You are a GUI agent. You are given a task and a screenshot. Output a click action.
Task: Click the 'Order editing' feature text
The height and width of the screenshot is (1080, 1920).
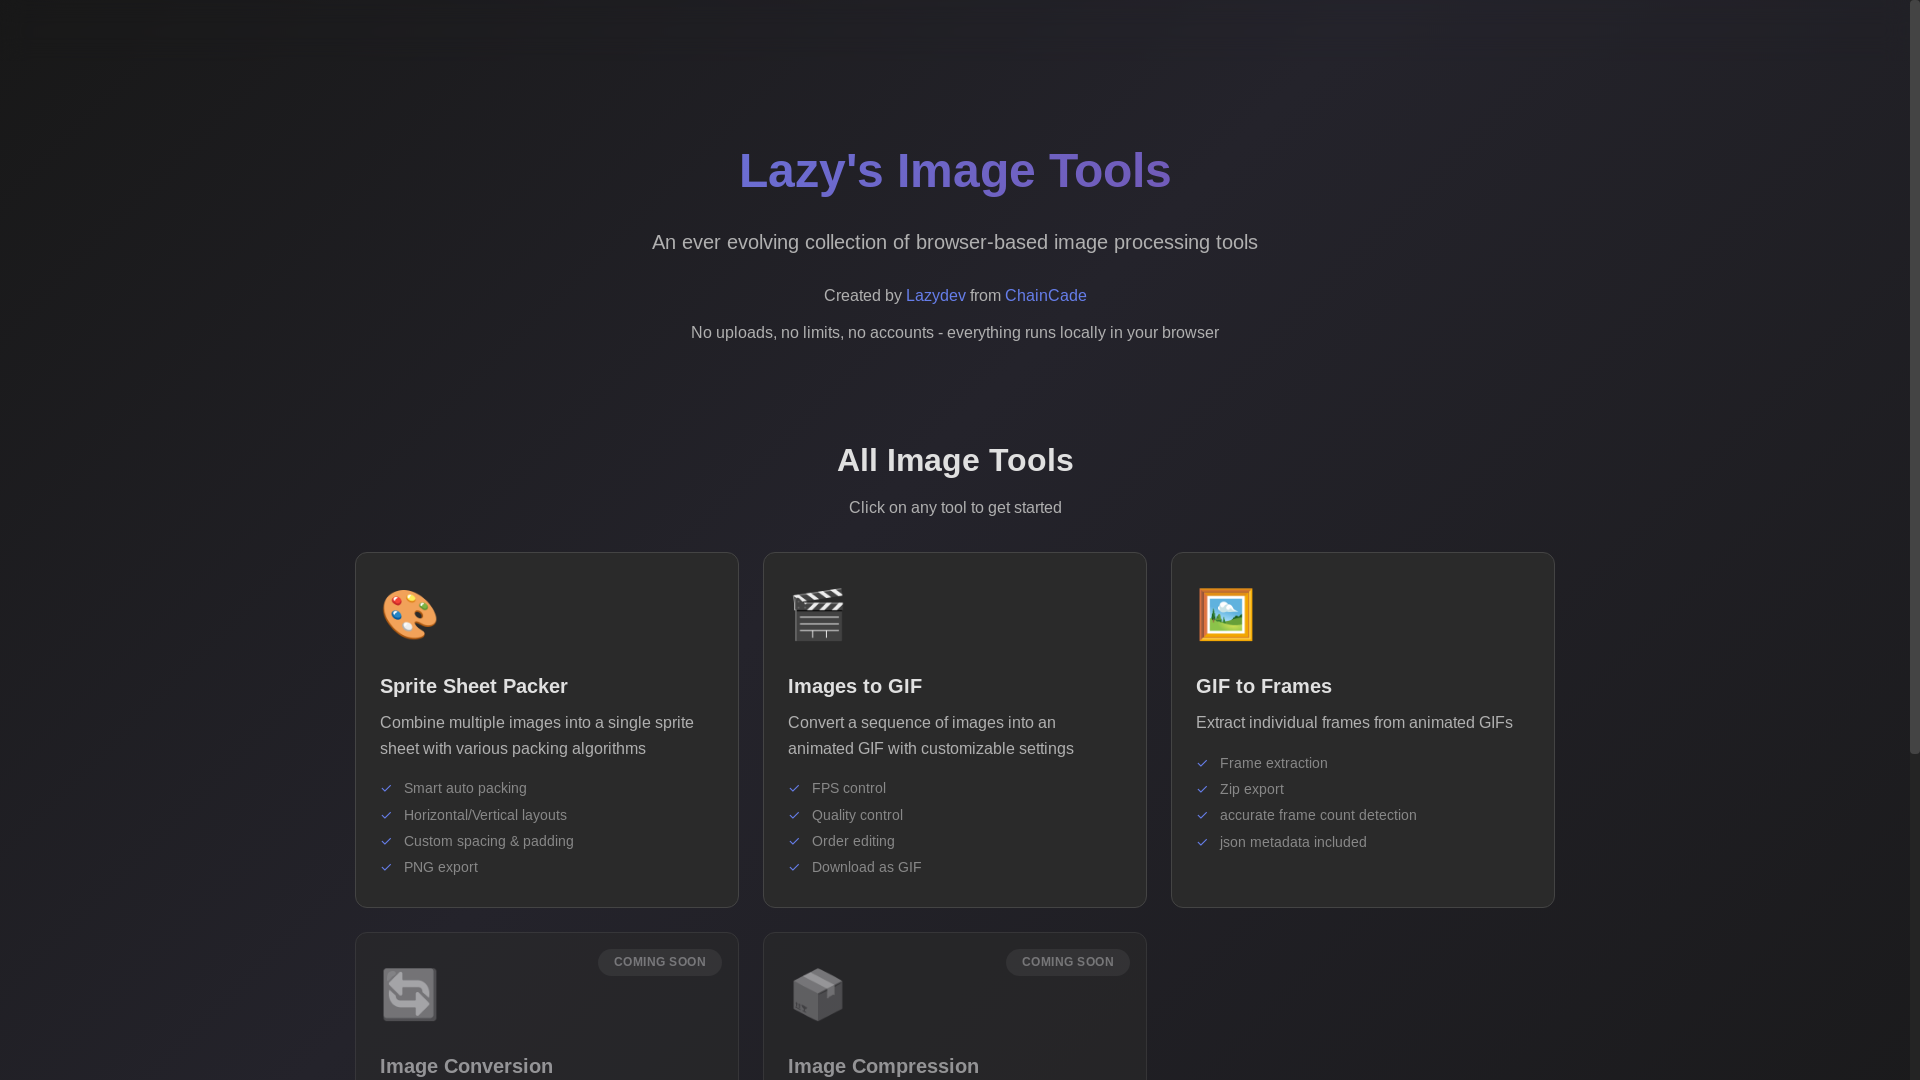853,841
